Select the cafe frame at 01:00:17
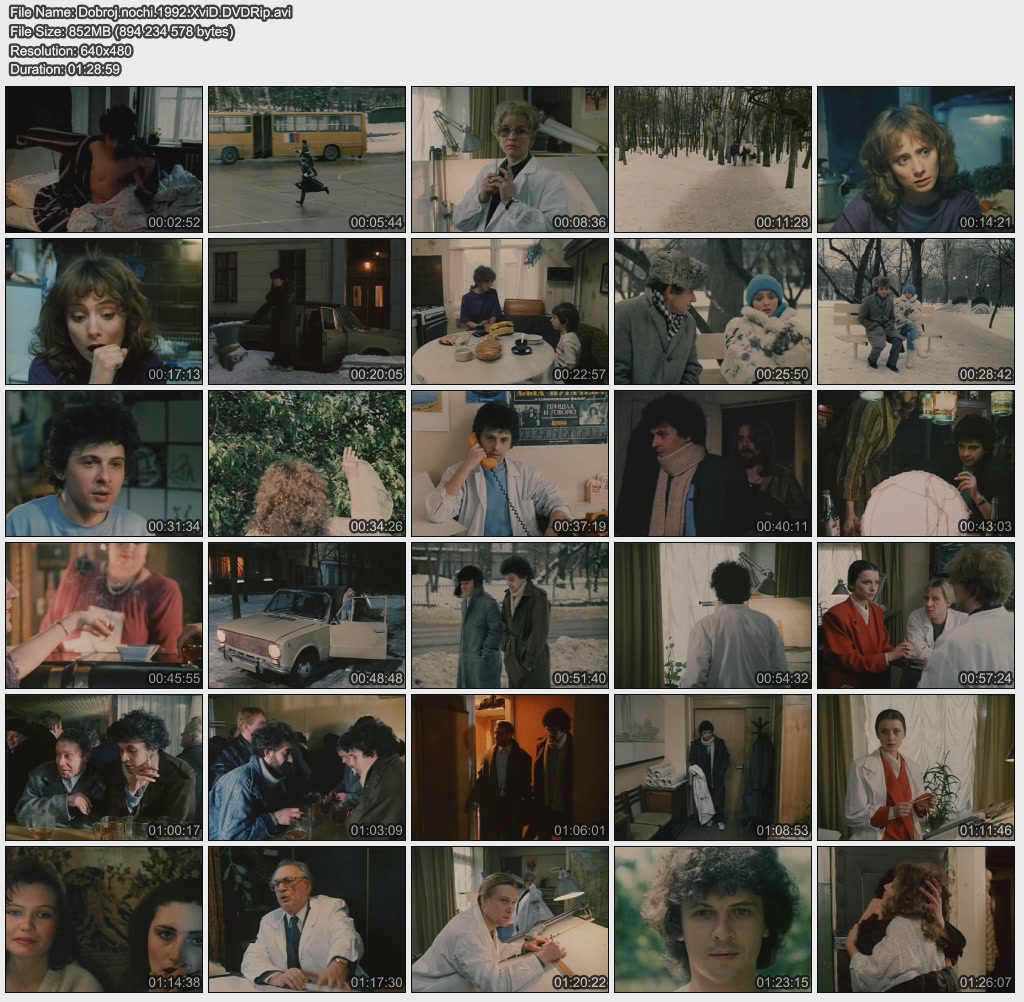The image size is (1024, 1002). tap(104, 768)
